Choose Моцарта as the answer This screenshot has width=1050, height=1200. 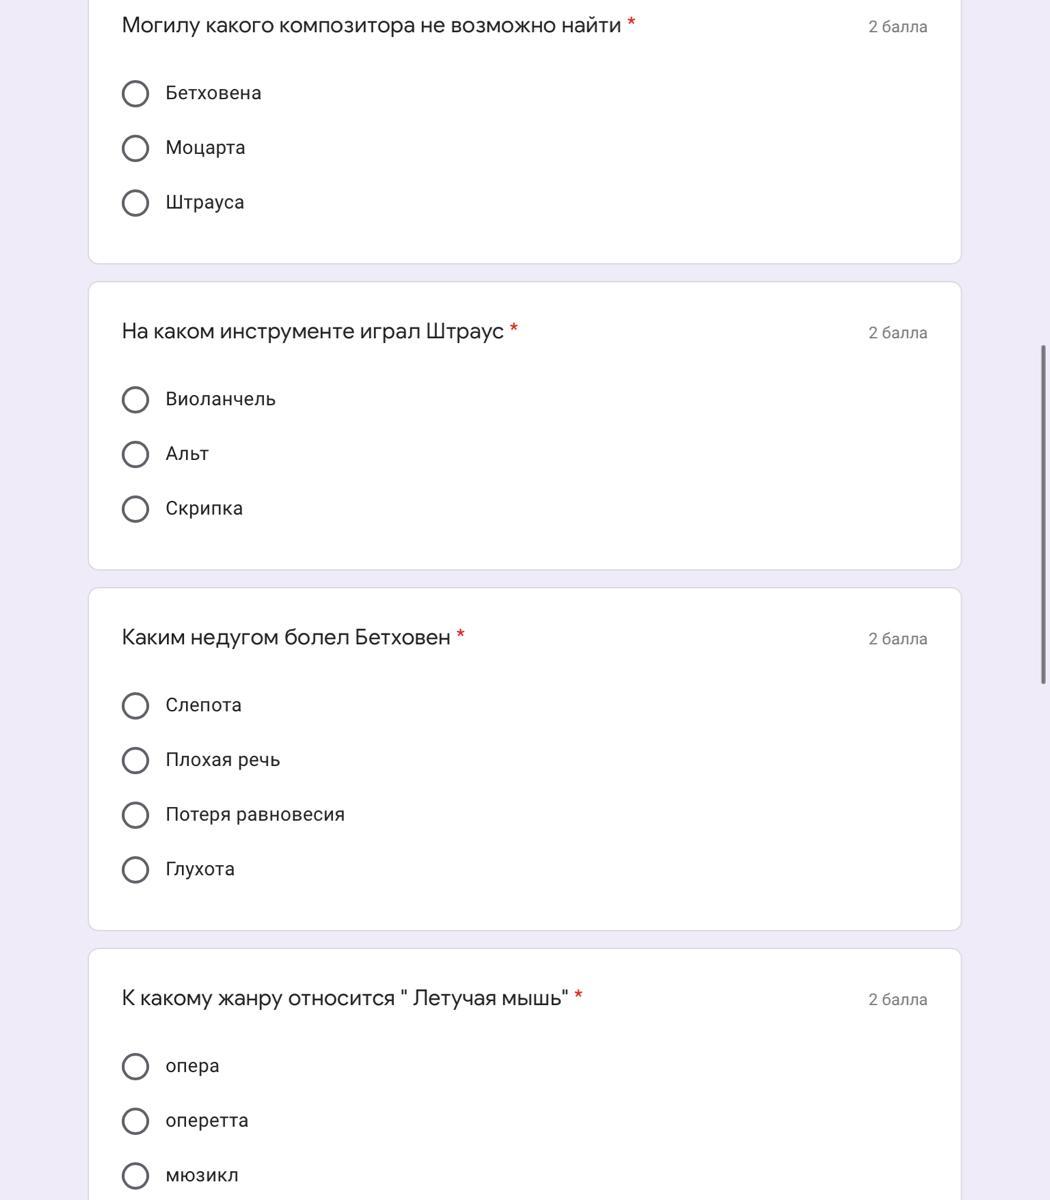click(135, 148)
